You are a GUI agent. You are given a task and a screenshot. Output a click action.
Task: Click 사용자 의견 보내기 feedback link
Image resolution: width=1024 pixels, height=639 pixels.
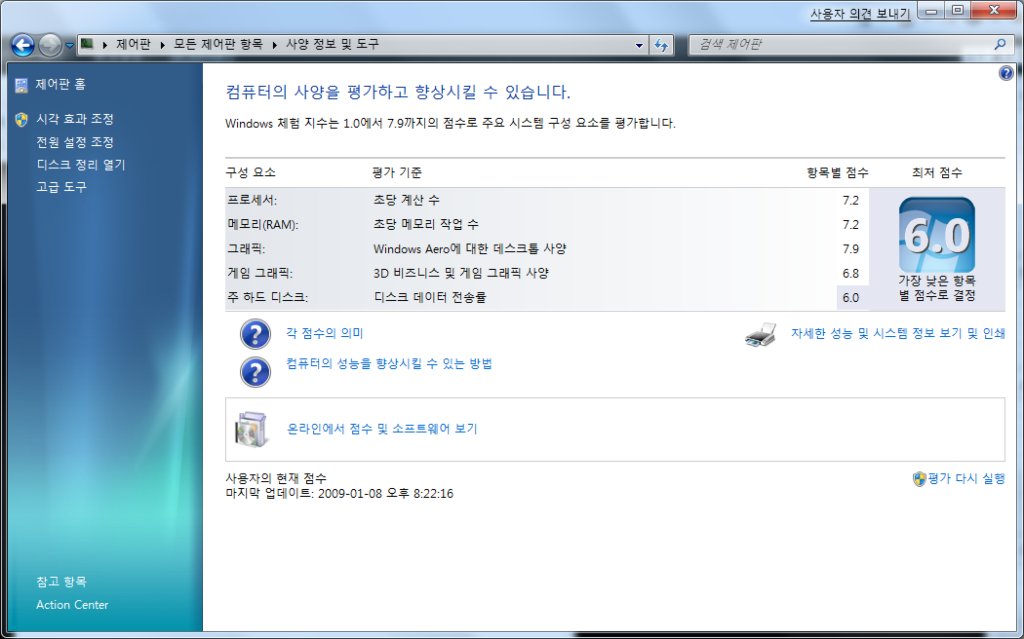point(860,14)
